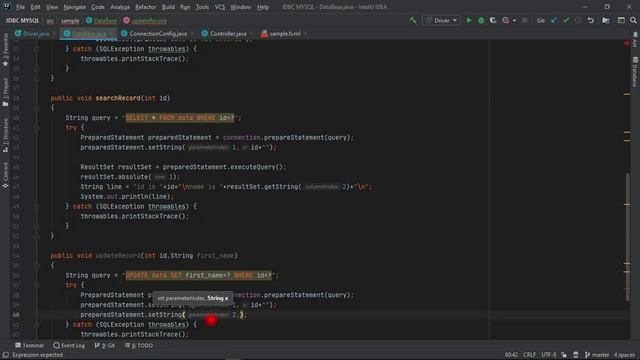
Task: Rollback changes with undo arrow icon
Action: coord(590,20)
